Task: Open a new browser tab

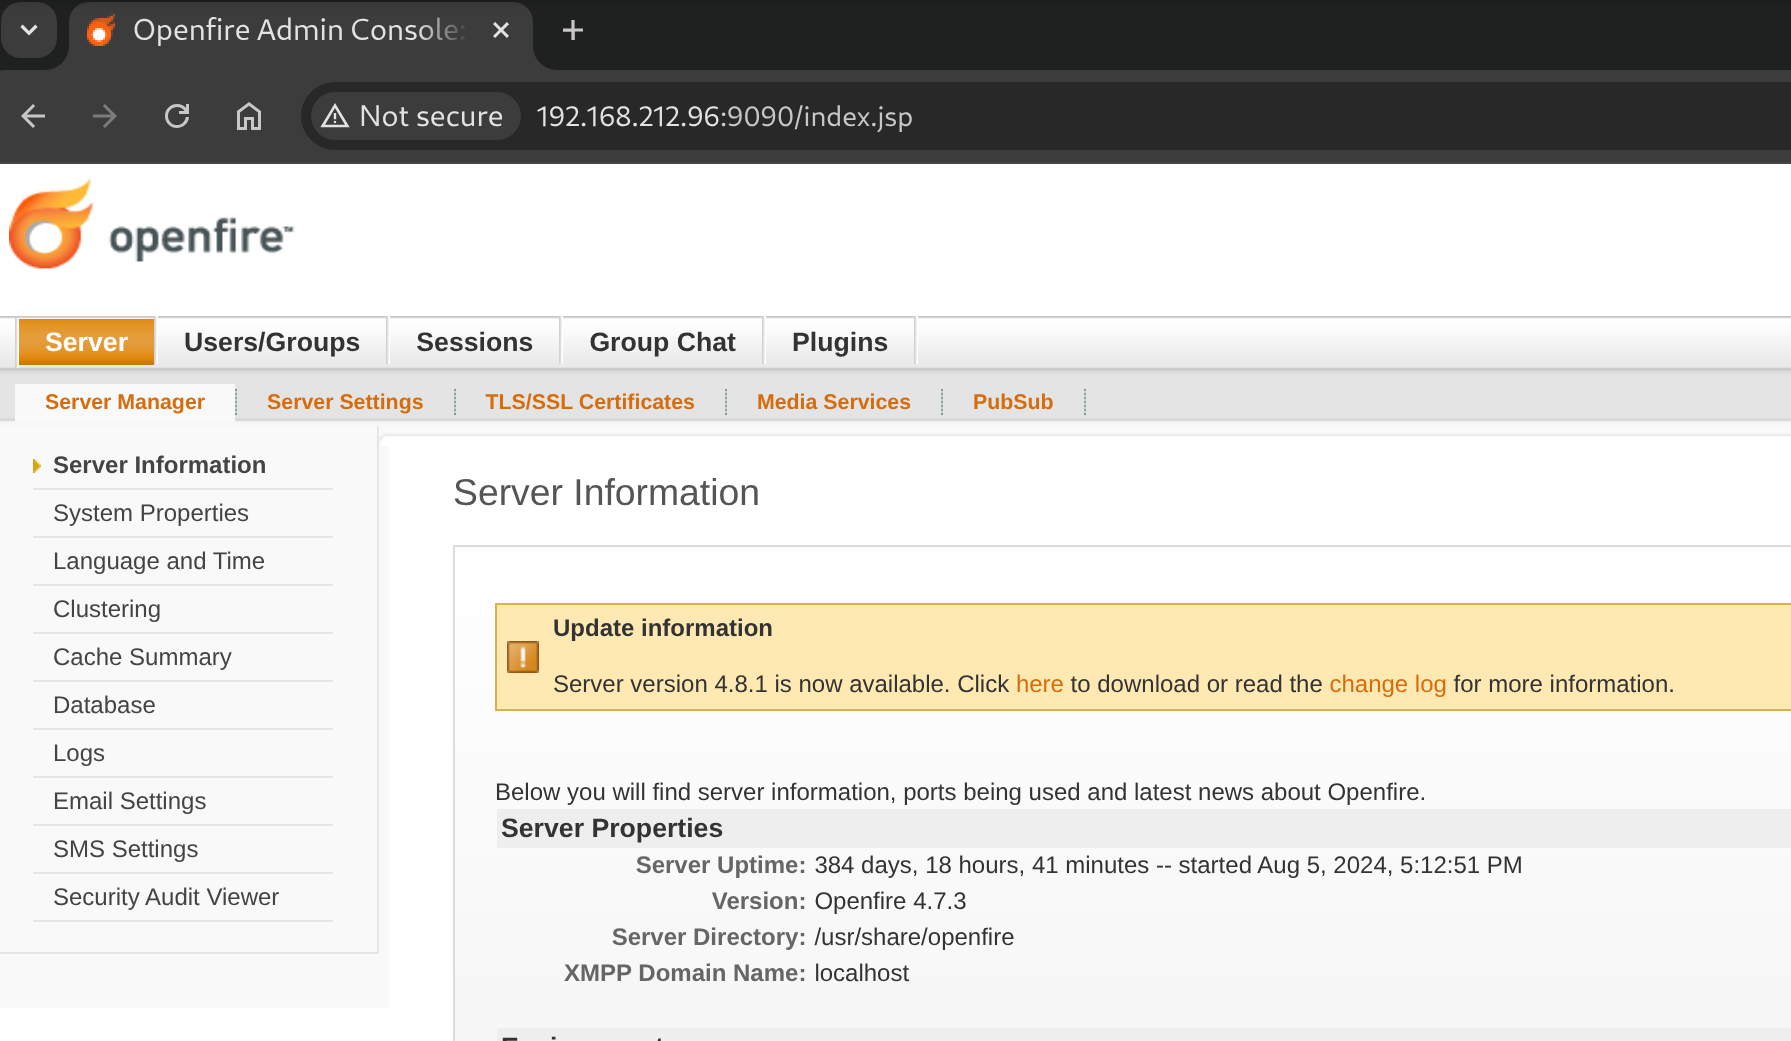Action: click(573, 30)
